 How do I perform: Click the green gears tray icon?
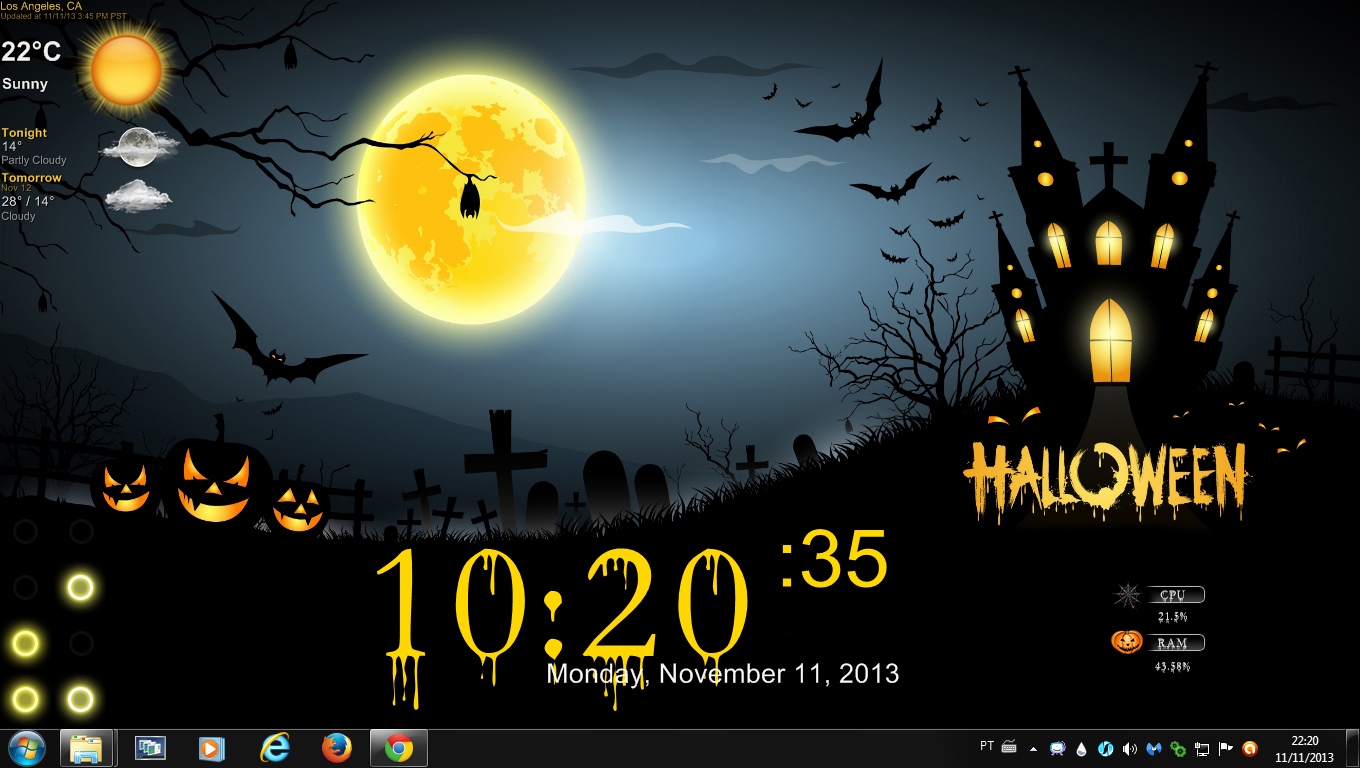pos(1178,749)
